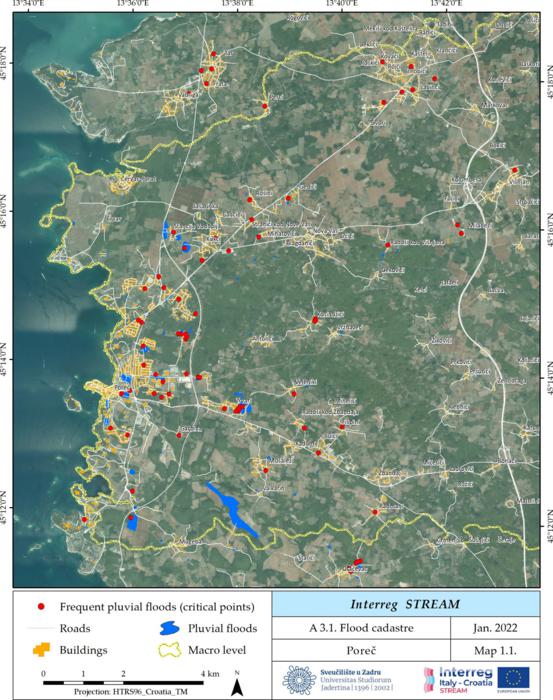Click the 13°34'0"E longitude label
This screenshot has width=553, height=700.
29,4
